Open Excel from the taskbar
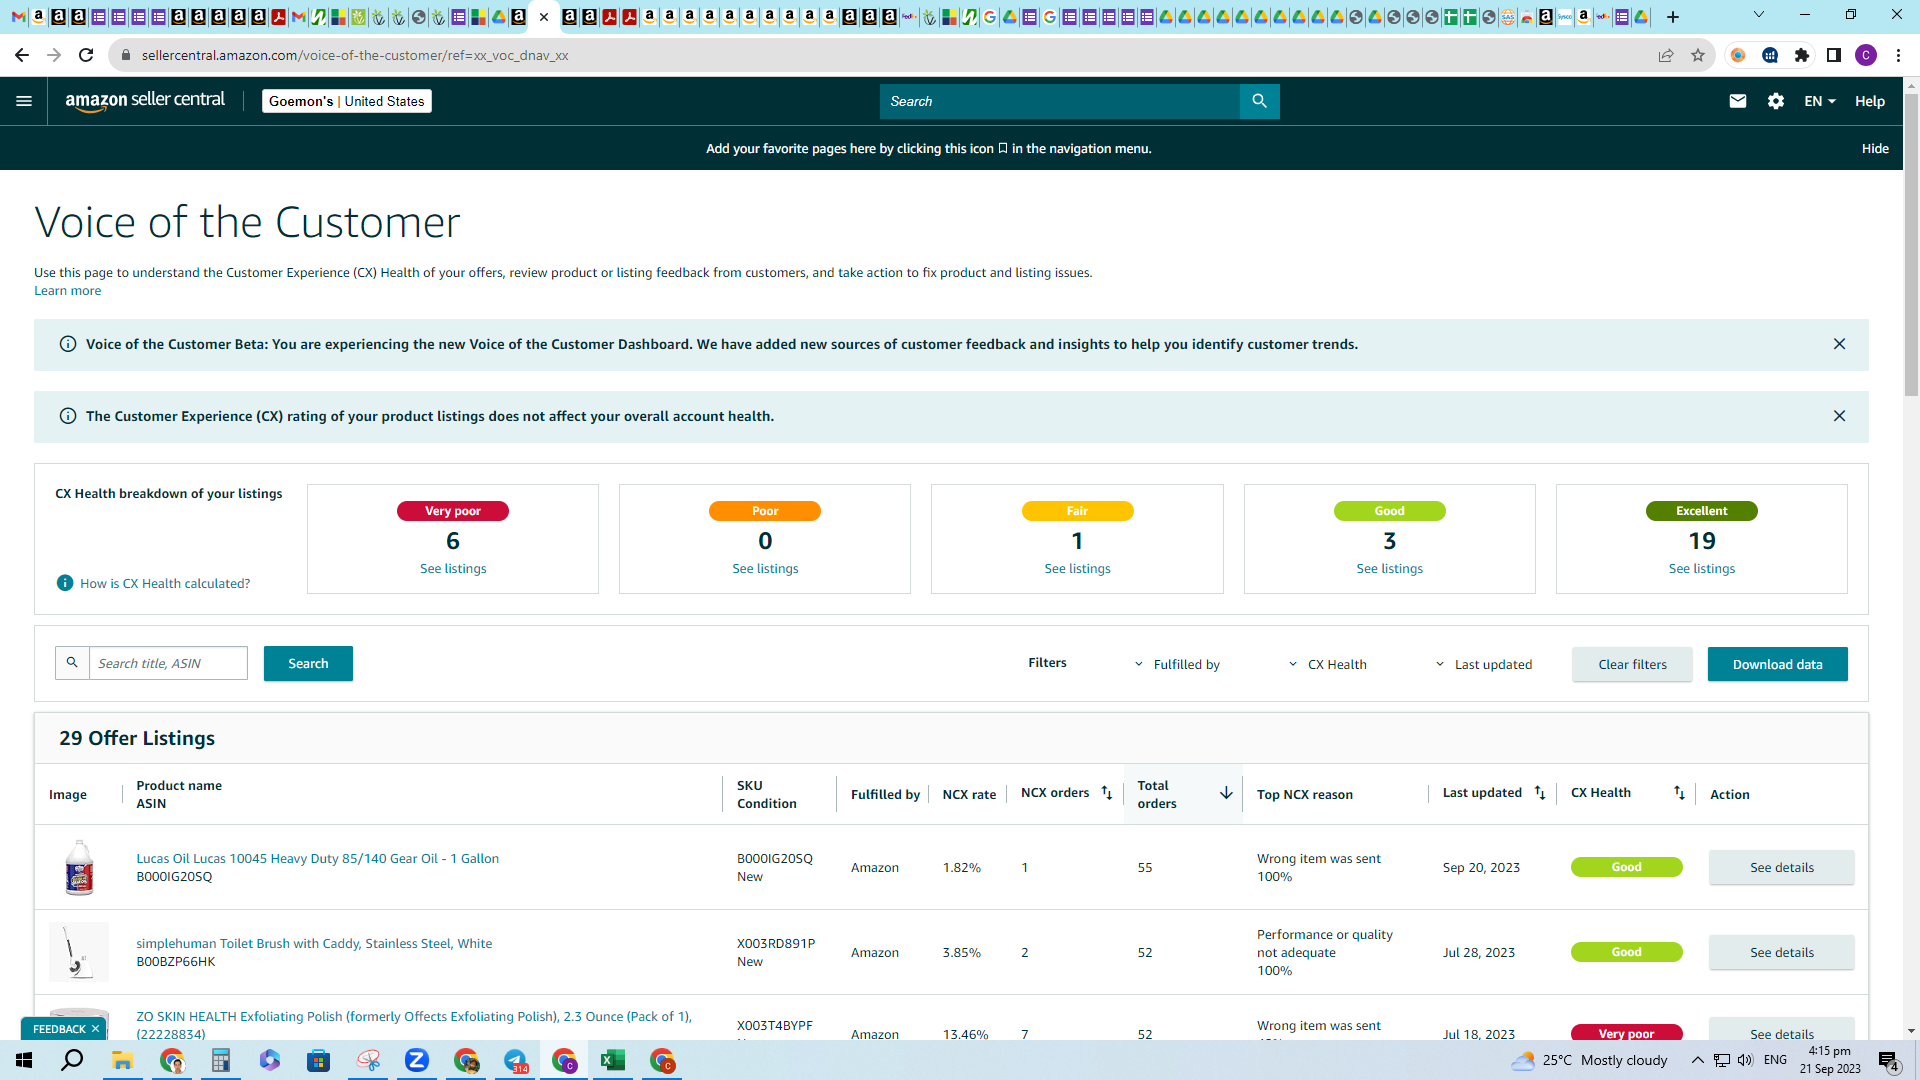1920x1080 pixels. click(613, 1060)
